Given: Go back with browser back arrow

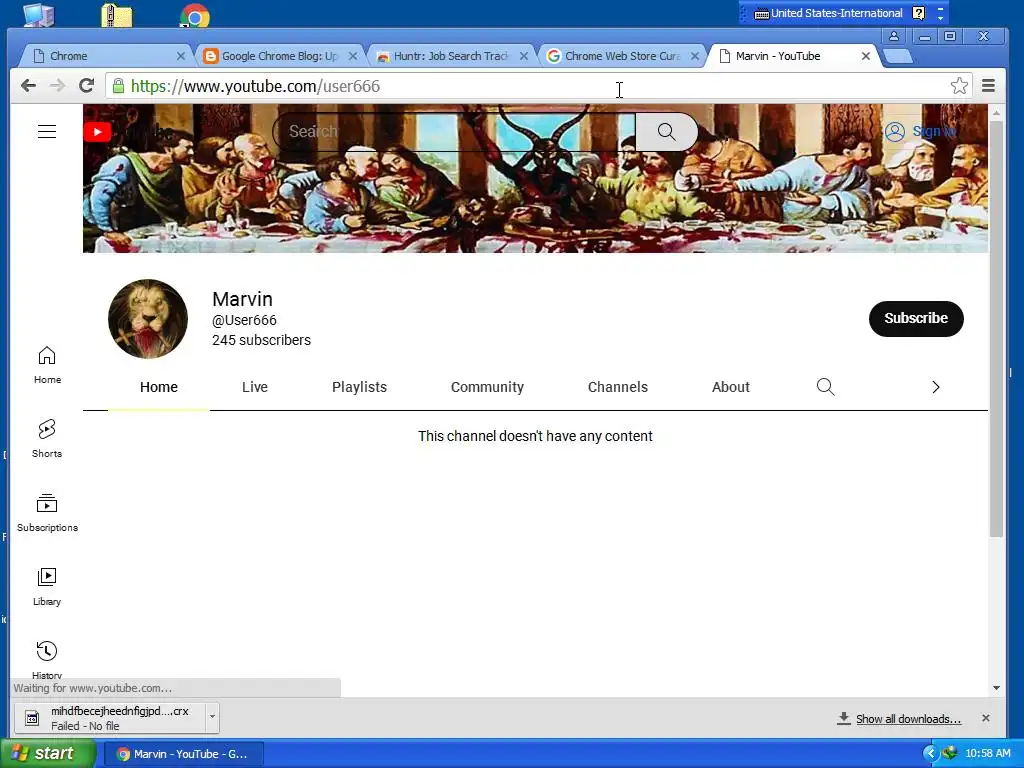Looking at the screenshot, I should [x=28, y=86].
